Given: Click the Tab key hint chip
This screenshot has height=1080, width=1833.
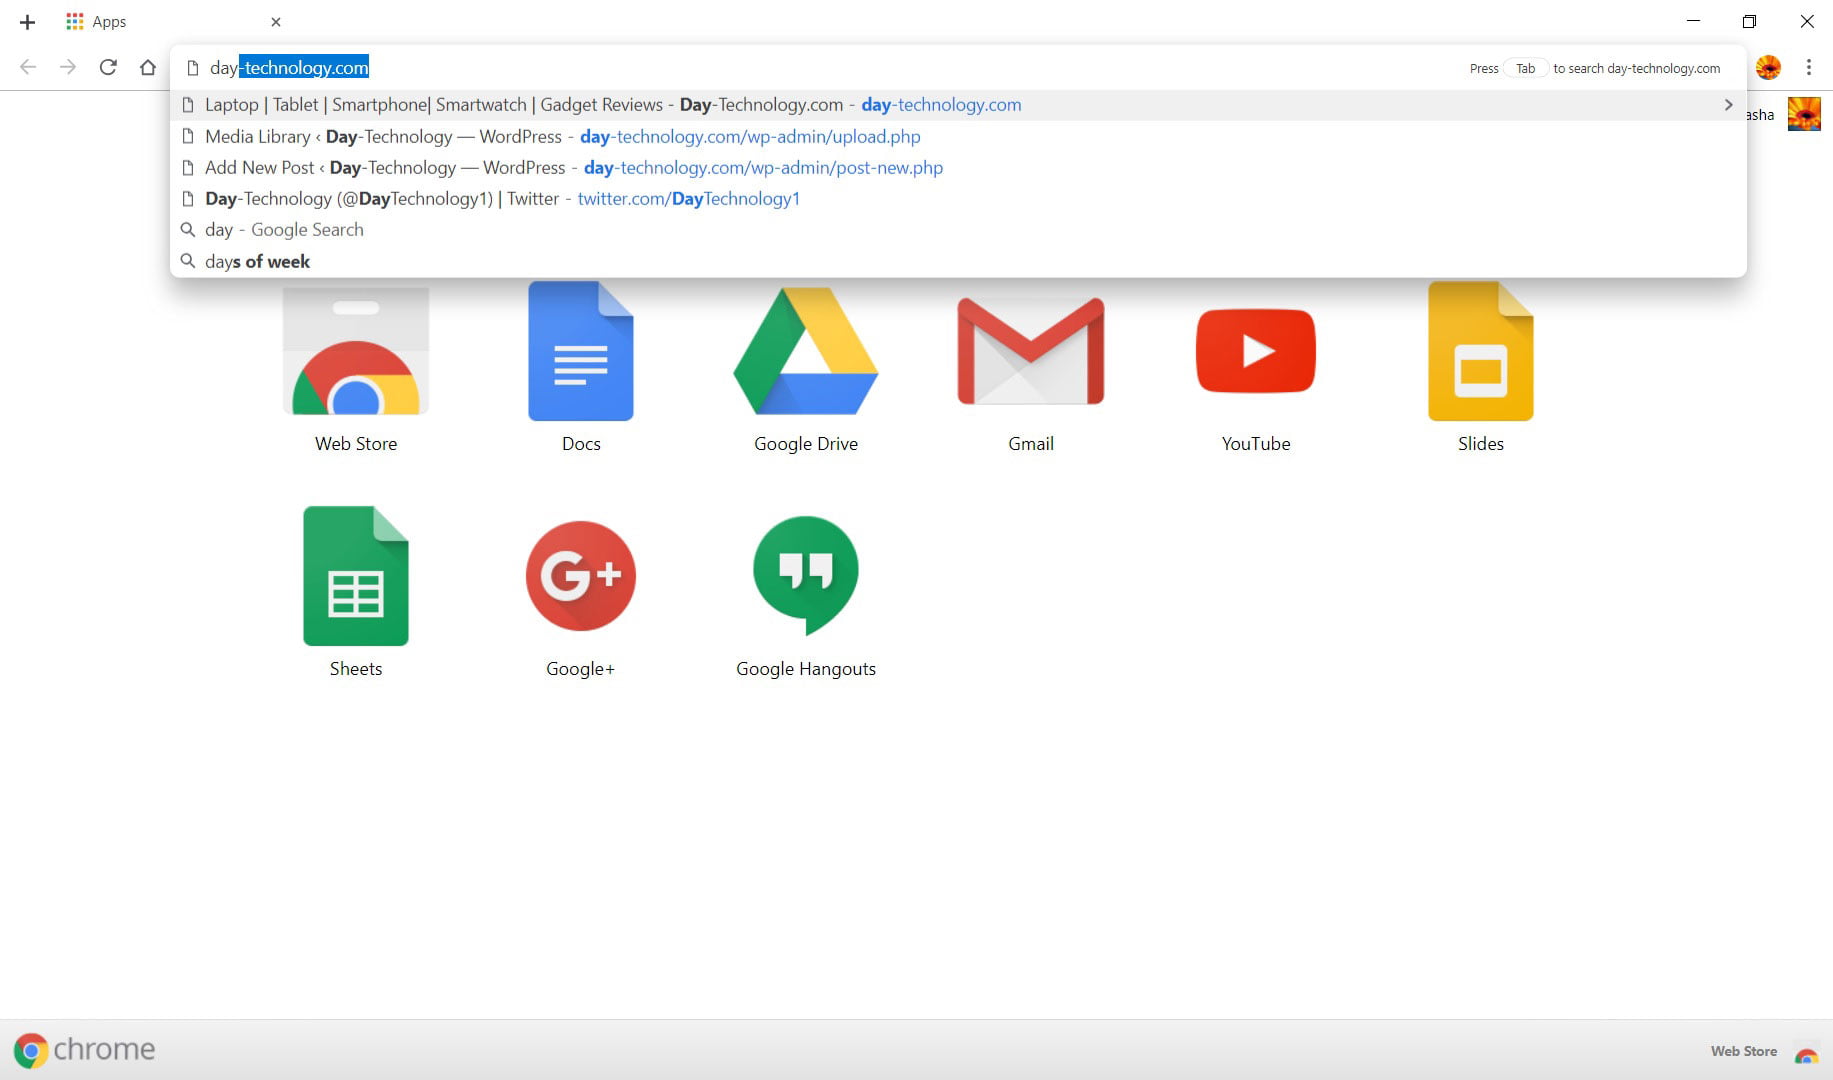Looking at the screenshot, I should click(1525, 68).
